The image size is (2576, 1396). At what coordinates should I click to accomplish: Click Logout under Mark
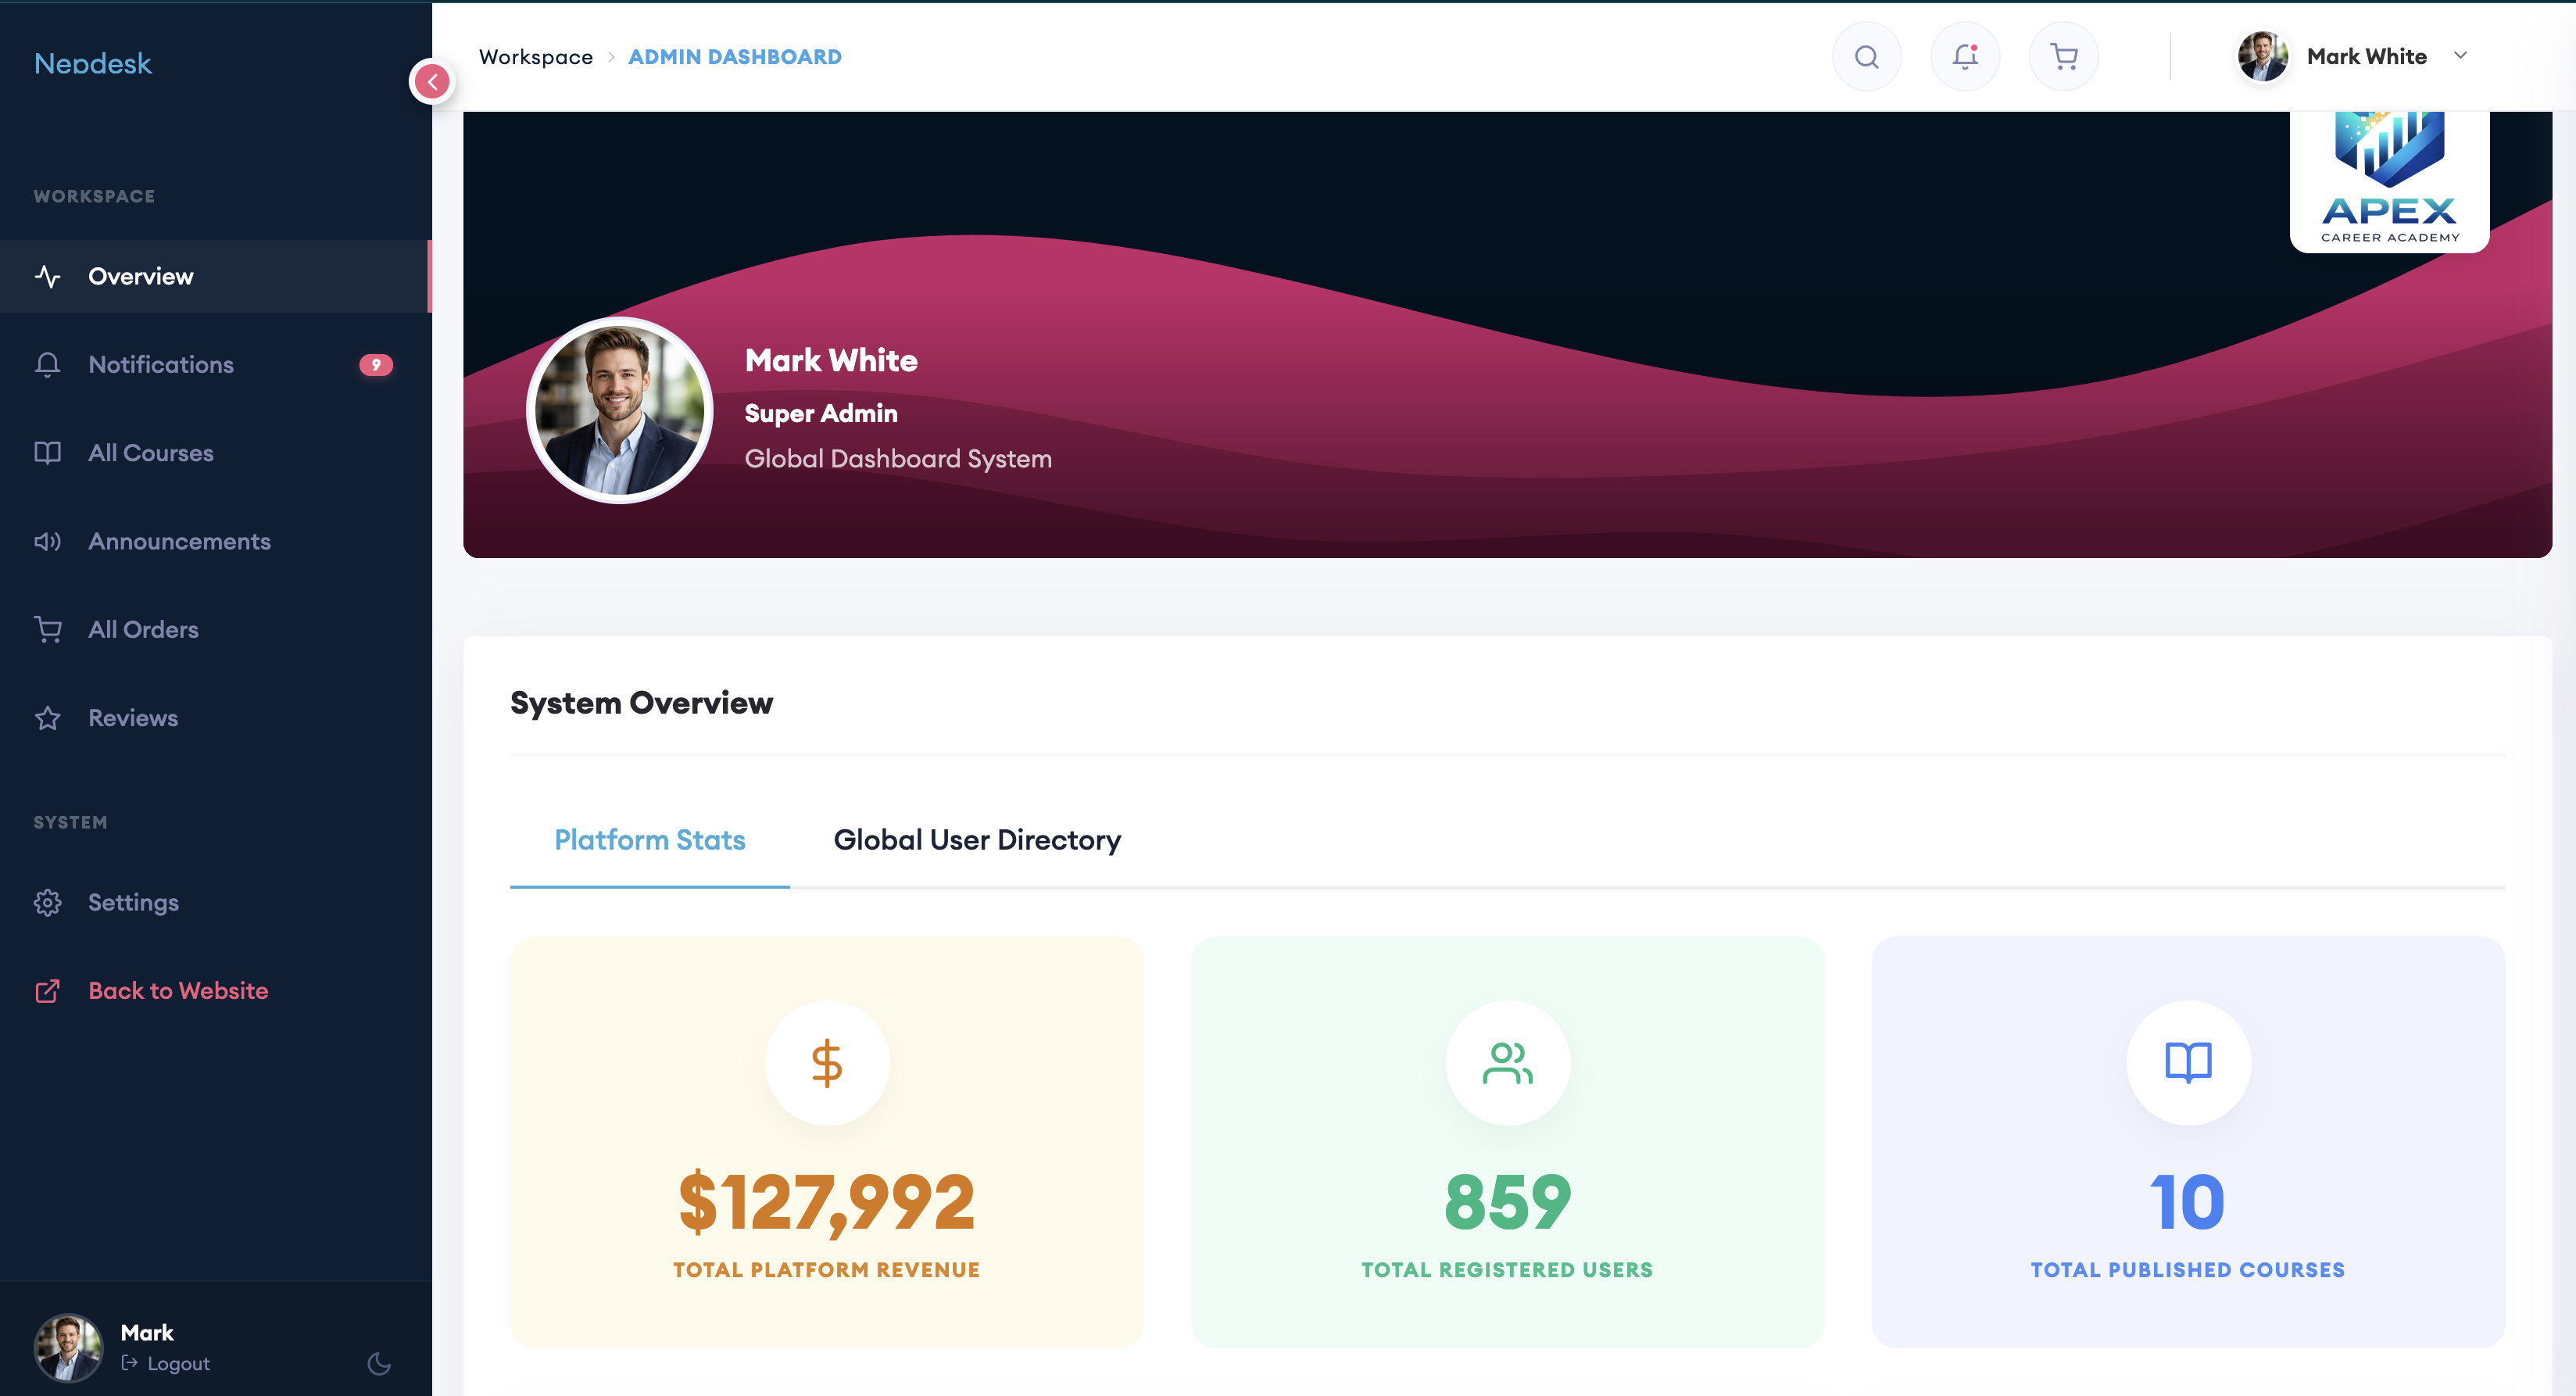177,1364
